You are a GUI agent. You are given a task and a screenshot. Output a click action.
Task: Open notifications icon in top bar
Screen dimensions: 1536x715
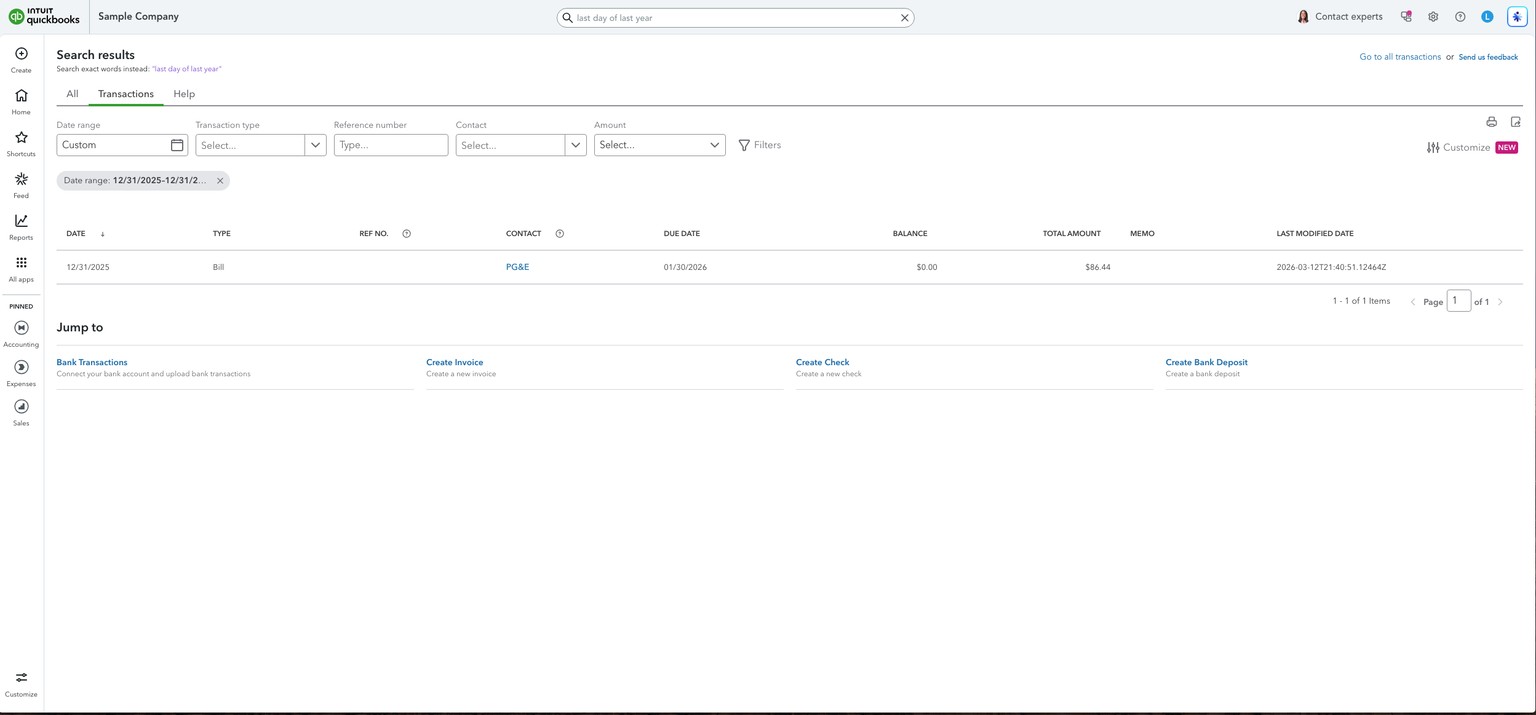click(x=1406, y=17)
